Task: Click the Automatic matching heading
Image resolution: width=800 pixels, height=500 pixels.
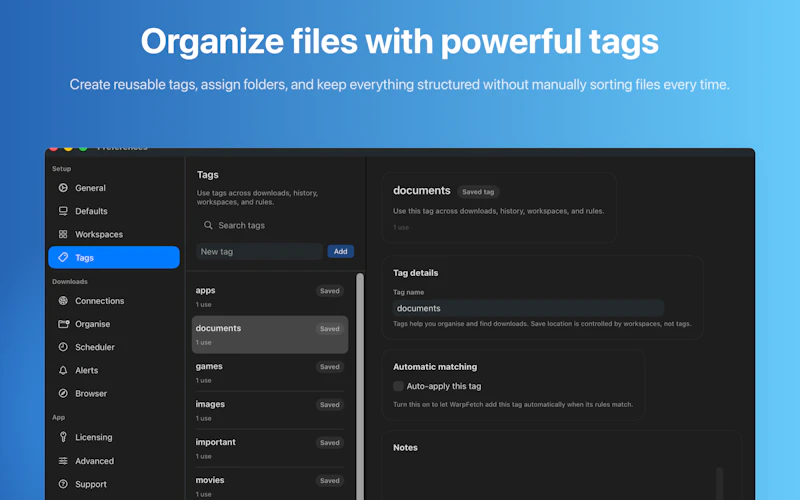Action: click(x=435, y=367)
